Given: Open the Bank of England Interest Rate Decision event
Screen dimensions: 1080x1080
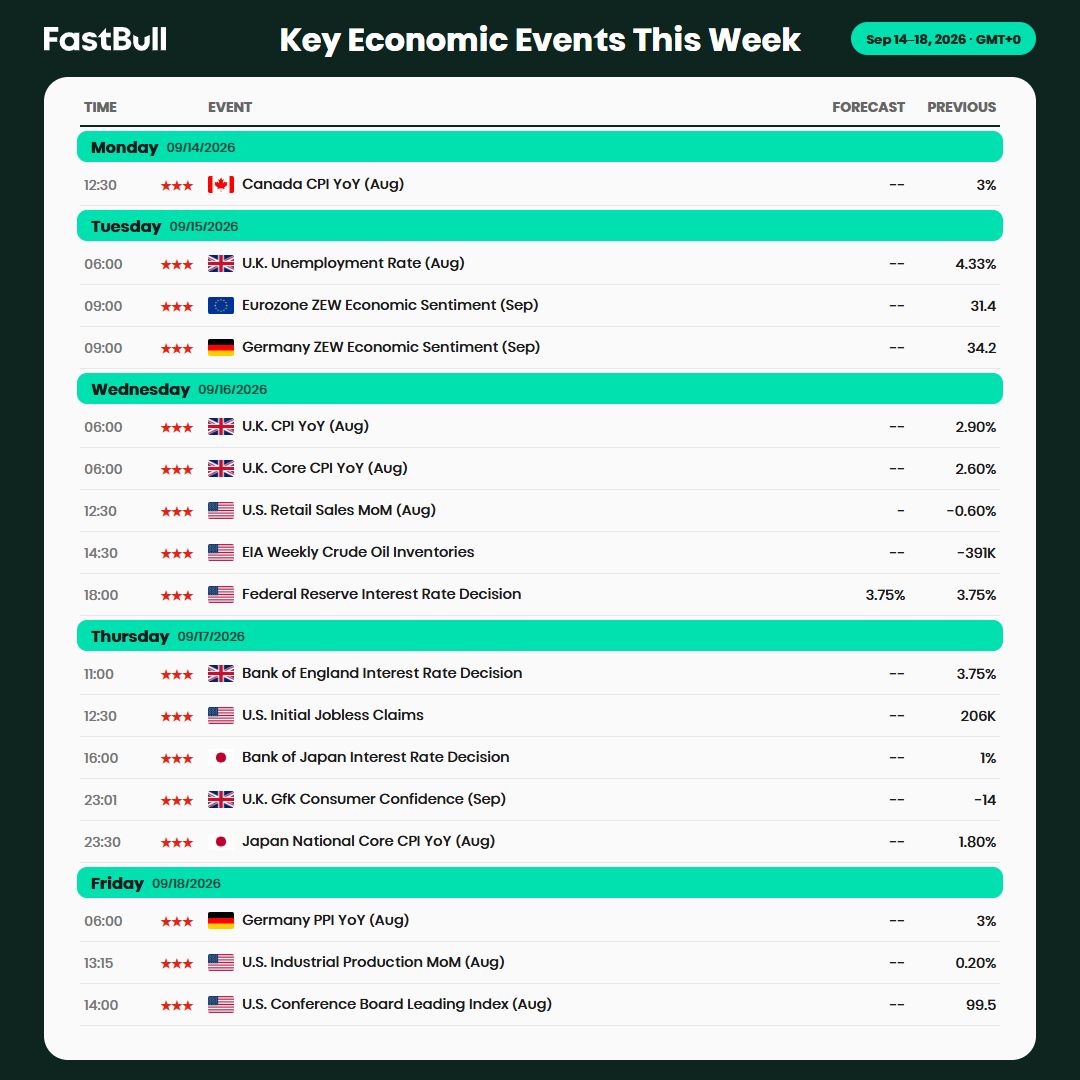Looking at the screenshot, I should coord(382,673).
